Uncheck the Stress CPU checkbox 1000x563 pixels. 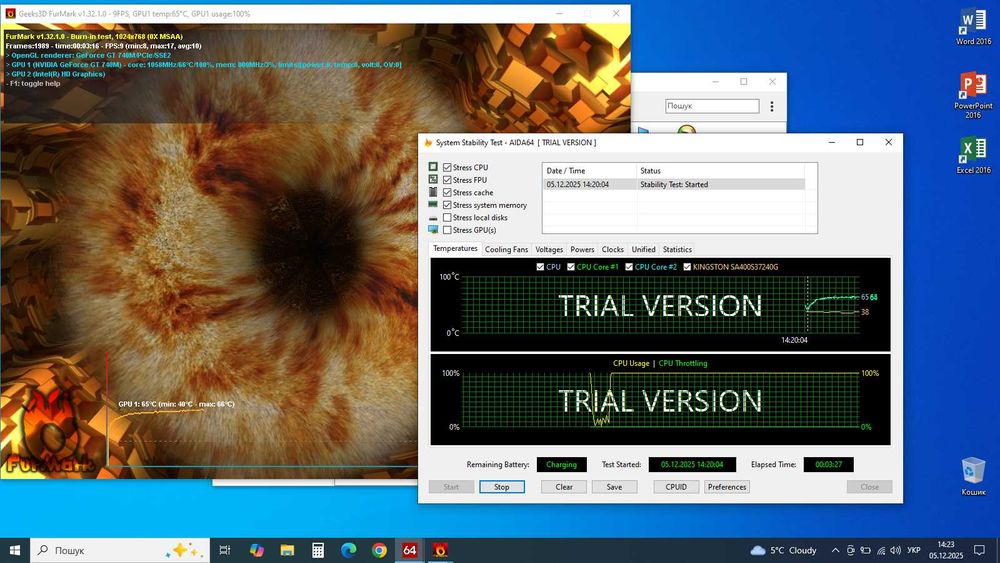(447, 168)
